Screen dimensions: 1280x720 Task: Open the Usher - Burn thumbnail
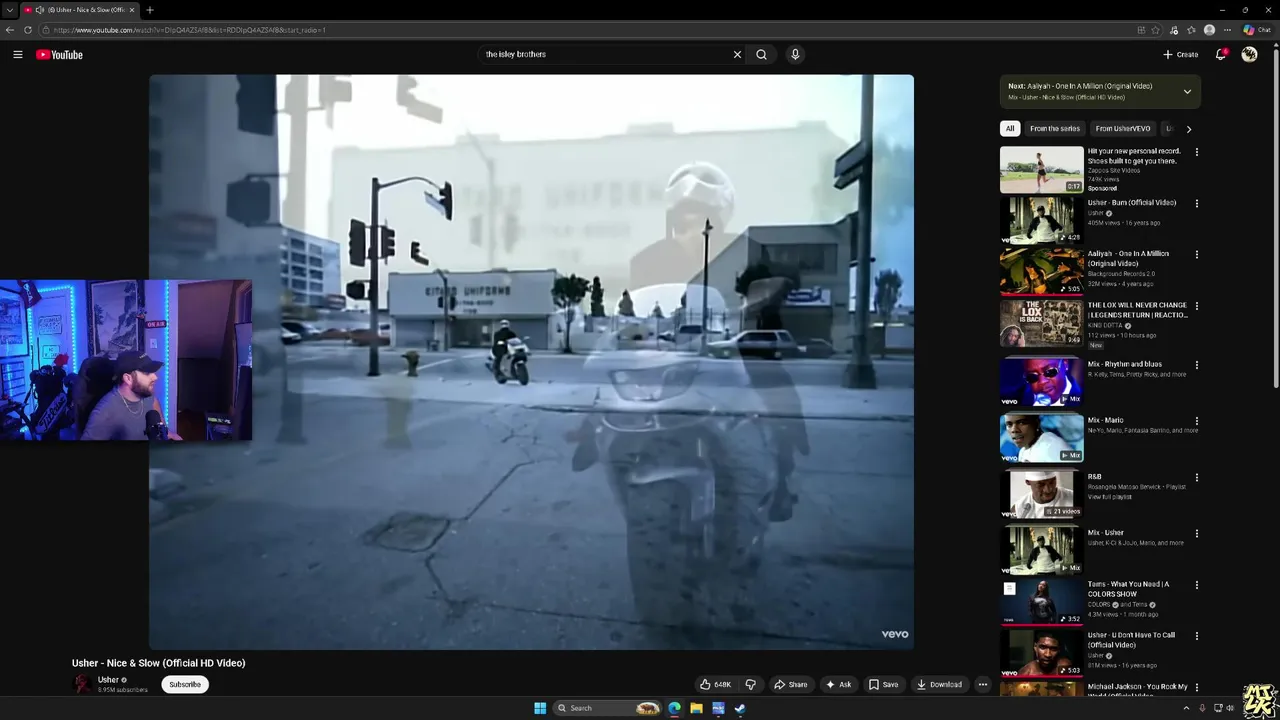(x=1041, y=220)
